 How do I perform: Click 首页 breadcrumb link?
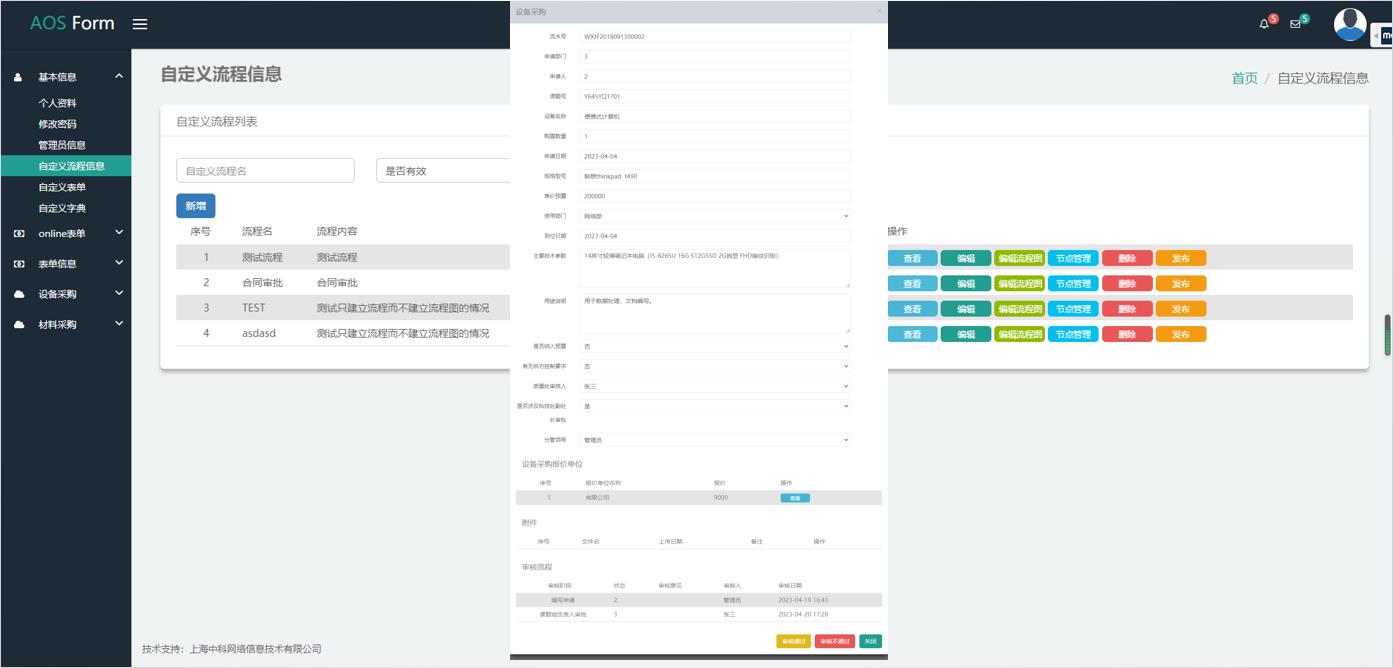tap(1244, 78)
